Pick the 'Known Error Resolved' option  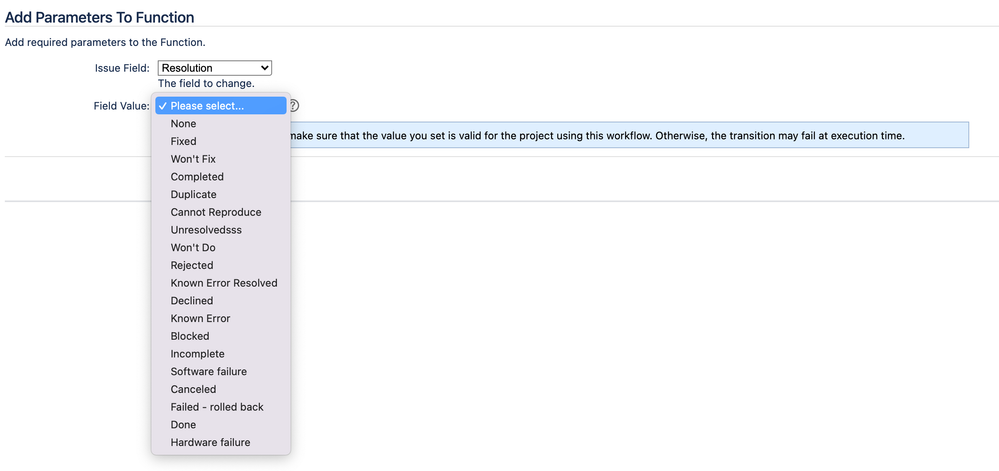coord(220,283)
